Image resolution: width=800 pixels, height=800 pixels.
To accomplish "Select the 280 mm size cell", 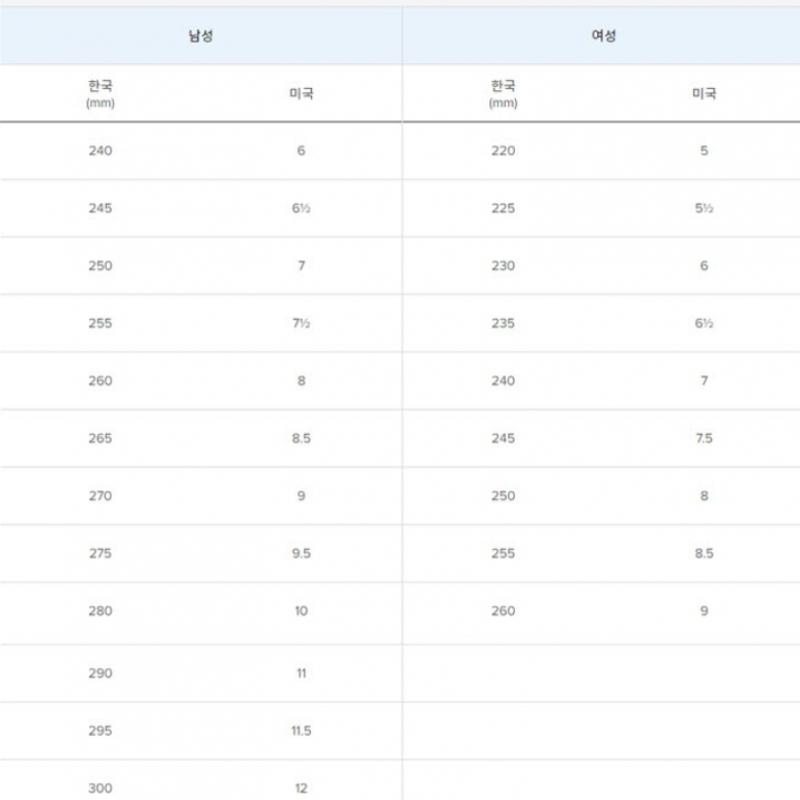I will coord(100,611).
